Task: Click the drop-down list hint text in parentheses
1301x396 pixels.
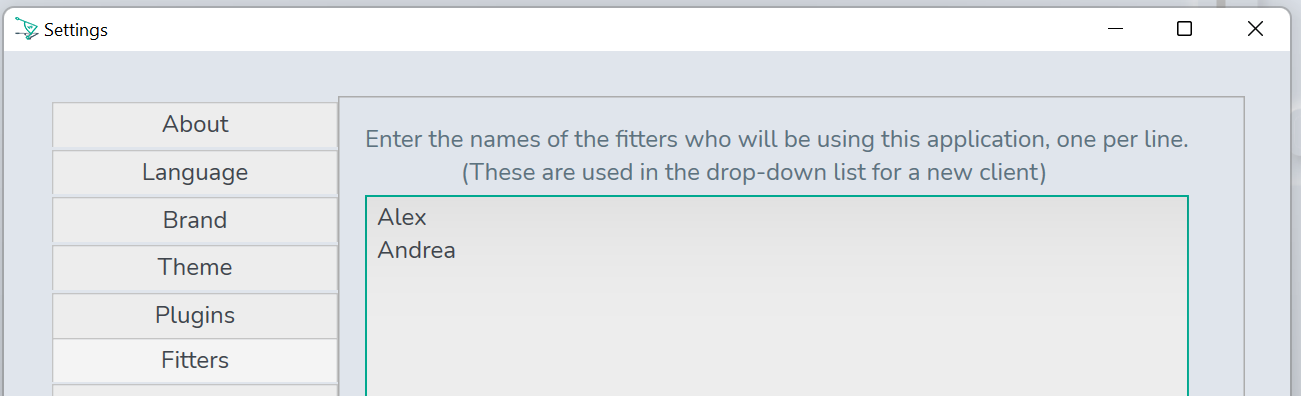Action: click(x=754, y=172)
